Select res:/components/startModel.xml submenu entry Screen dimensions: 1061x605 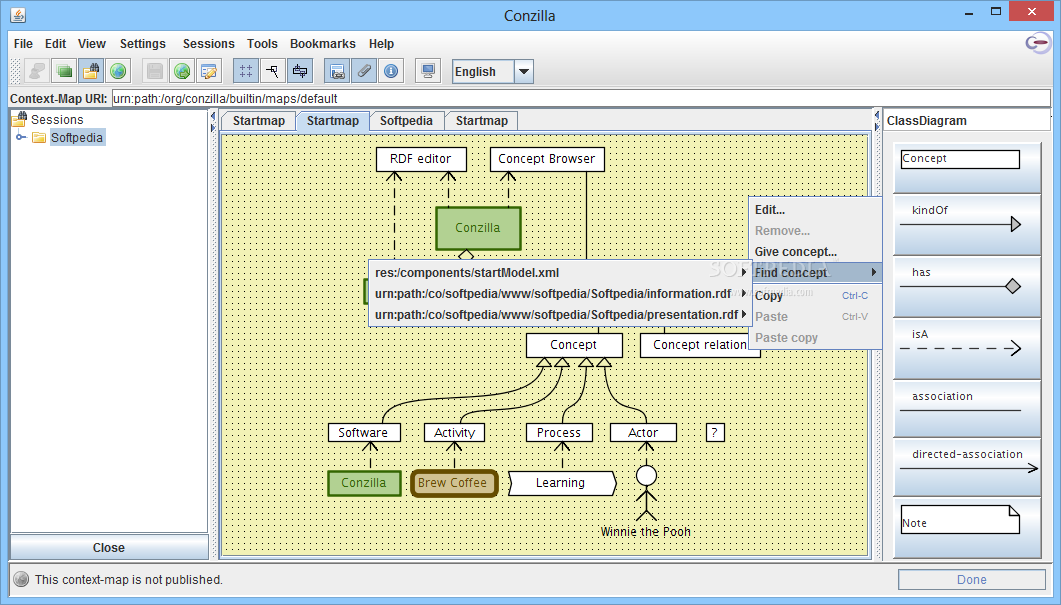pyautogui.click(x=560, y=273)
